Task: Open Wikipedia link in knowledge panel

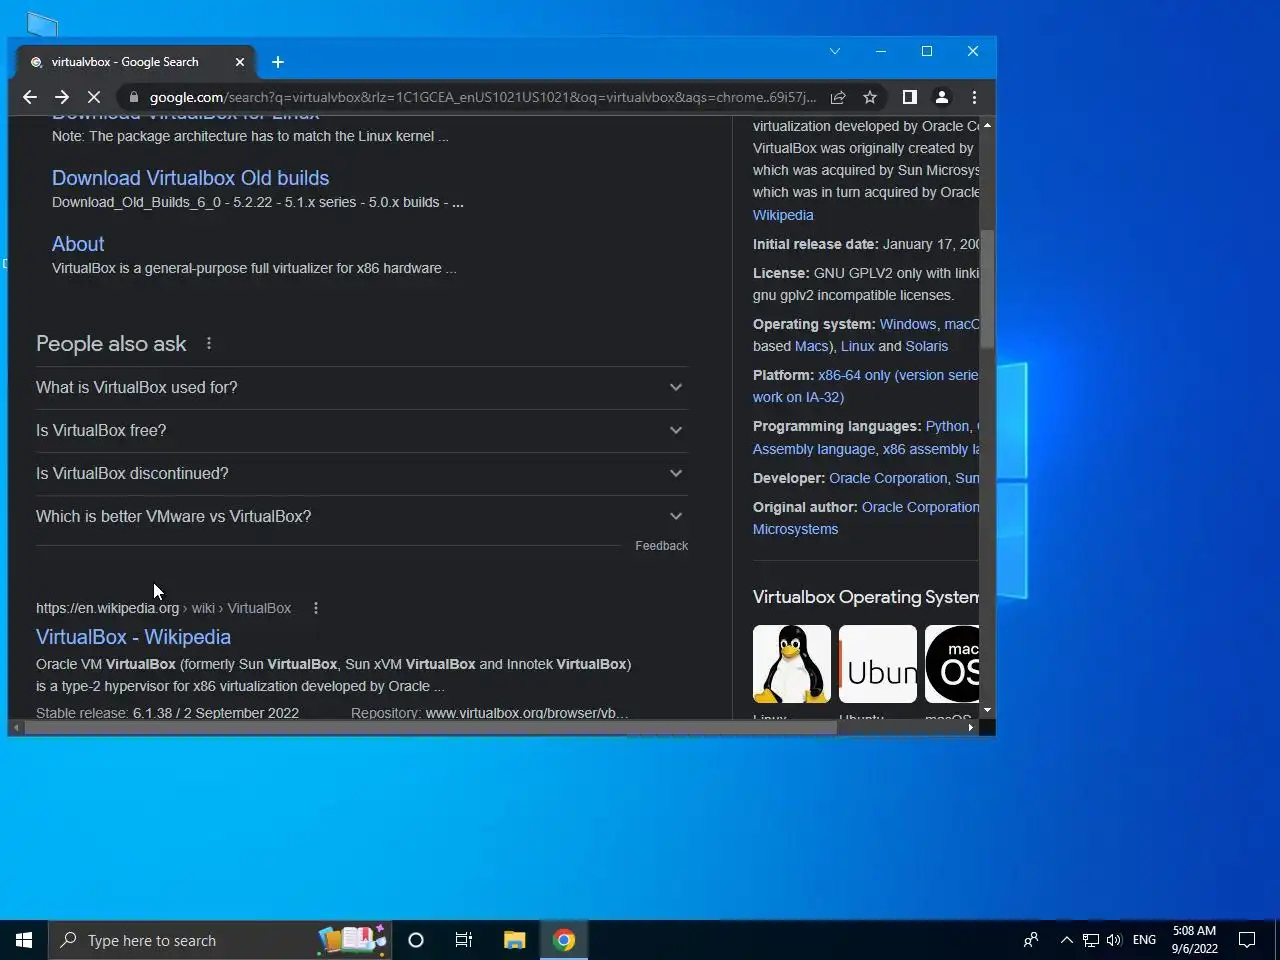Action: tap(783, 215)
